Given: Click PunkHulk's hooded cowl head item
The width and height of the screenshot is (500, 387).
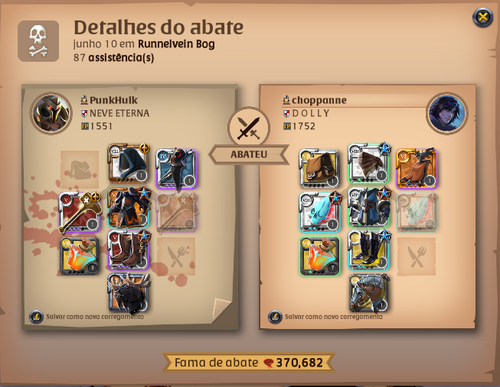Looking at the screenshot, I should click(128, 163).
